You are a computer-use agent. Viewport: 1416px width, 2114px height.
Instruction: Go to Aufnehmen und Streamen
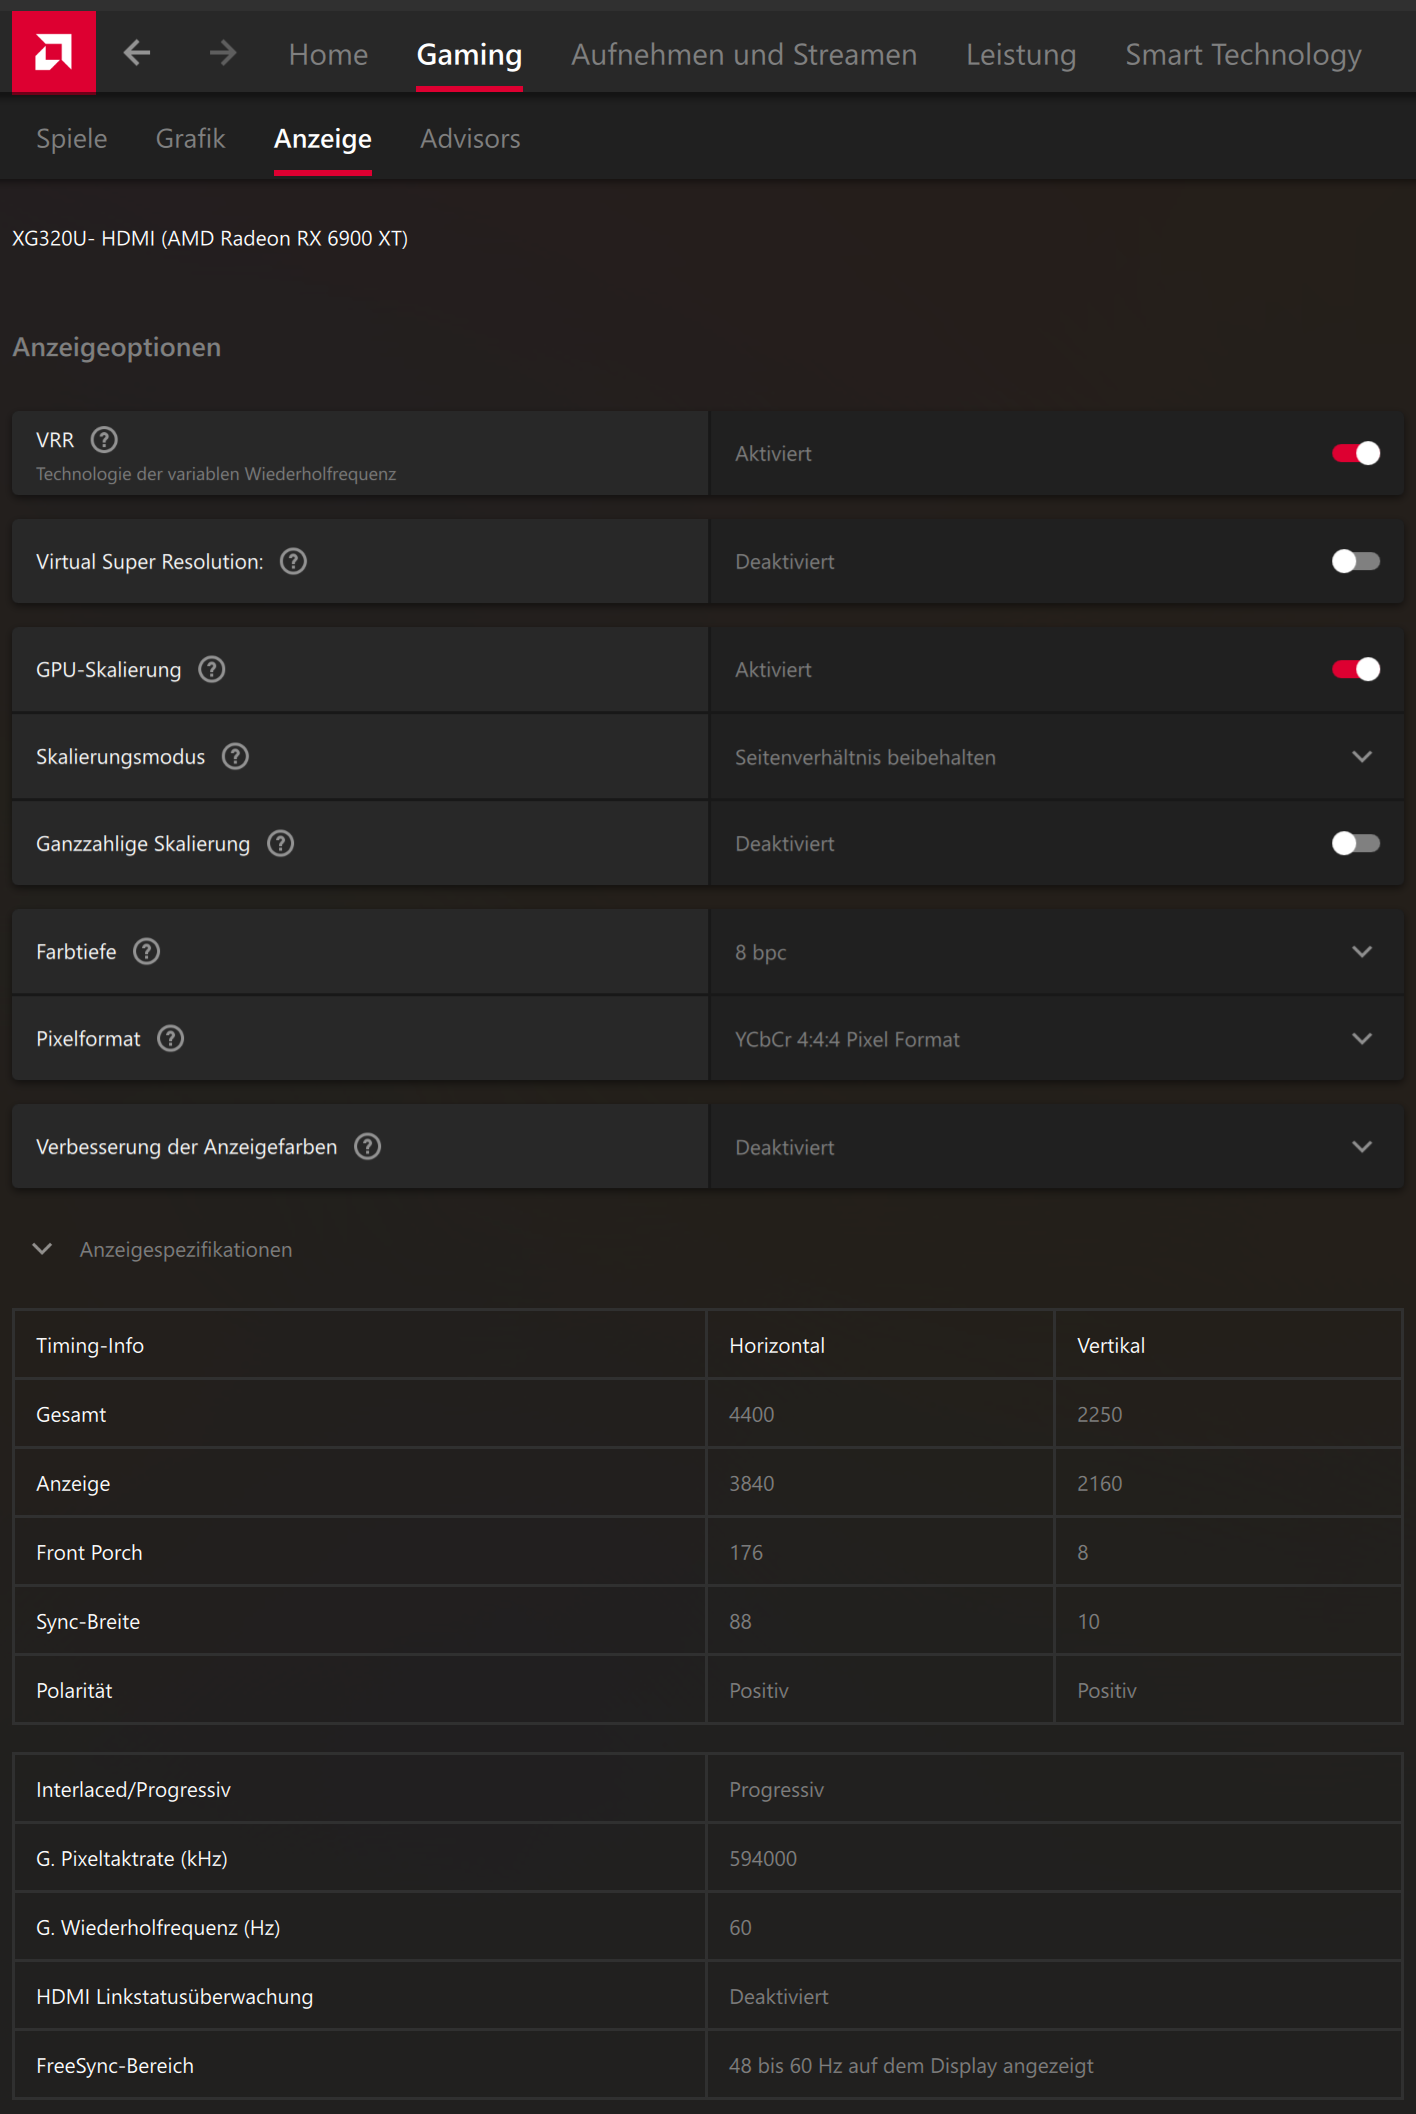pos(744,55)
